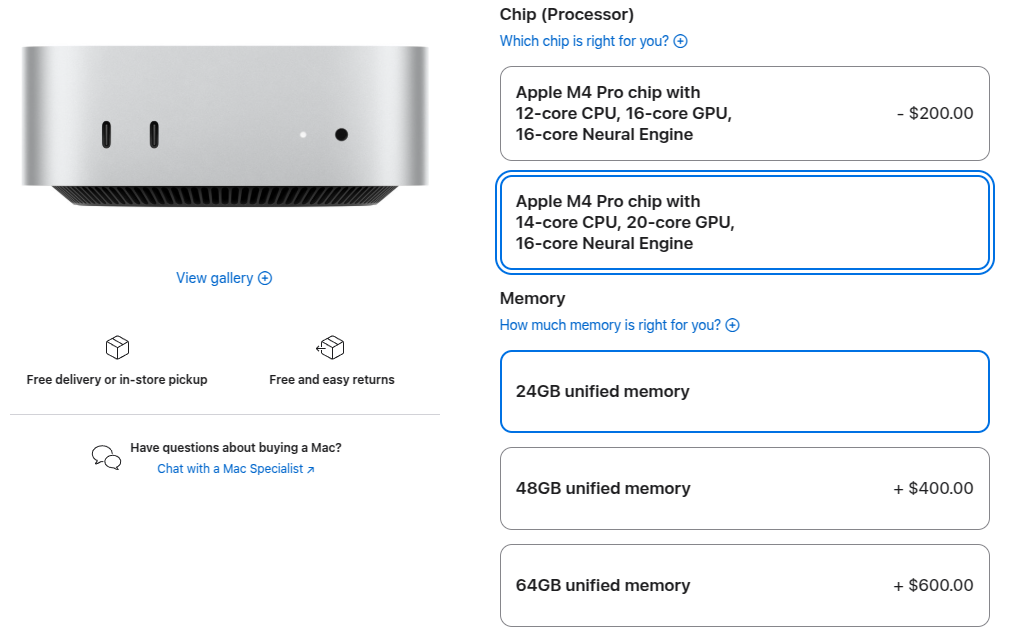The width and height of the screenshot is (1014, 636).
Task: Click 'Free and easy returns' text
Action: (x=332, y=380)
